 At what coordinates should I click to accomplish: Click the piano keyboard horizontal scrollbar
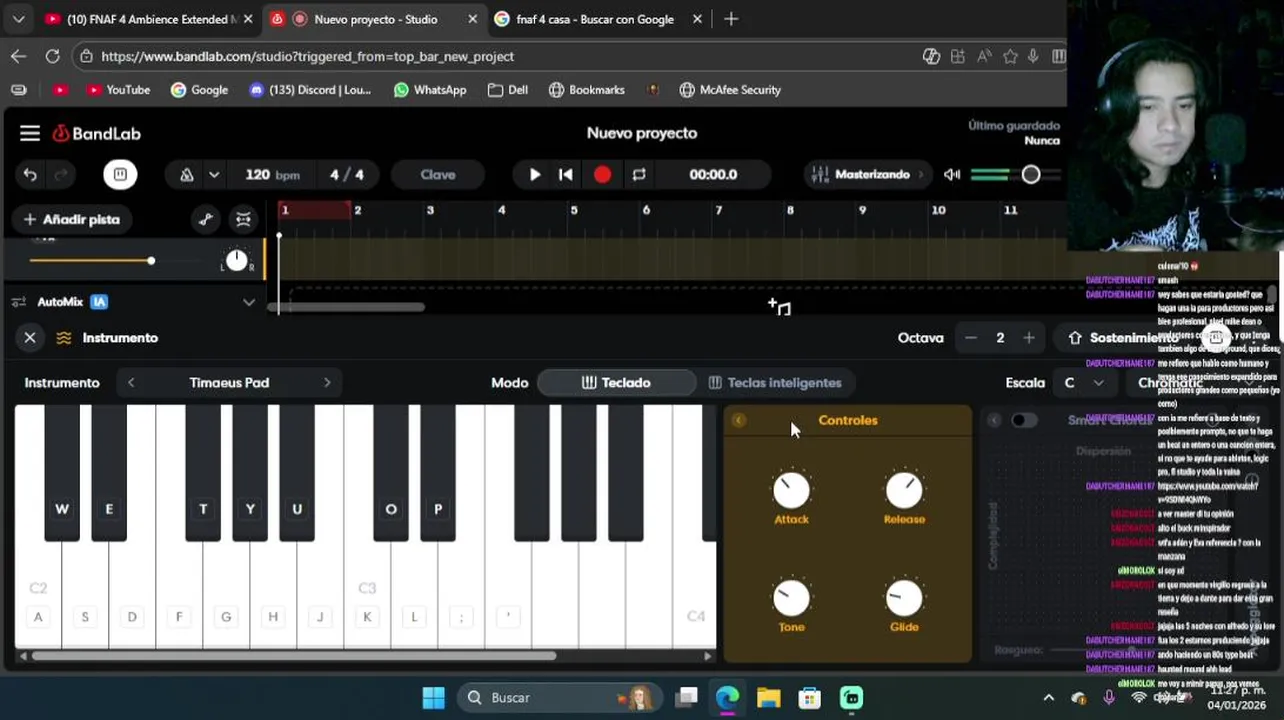(x=294, y=656)
